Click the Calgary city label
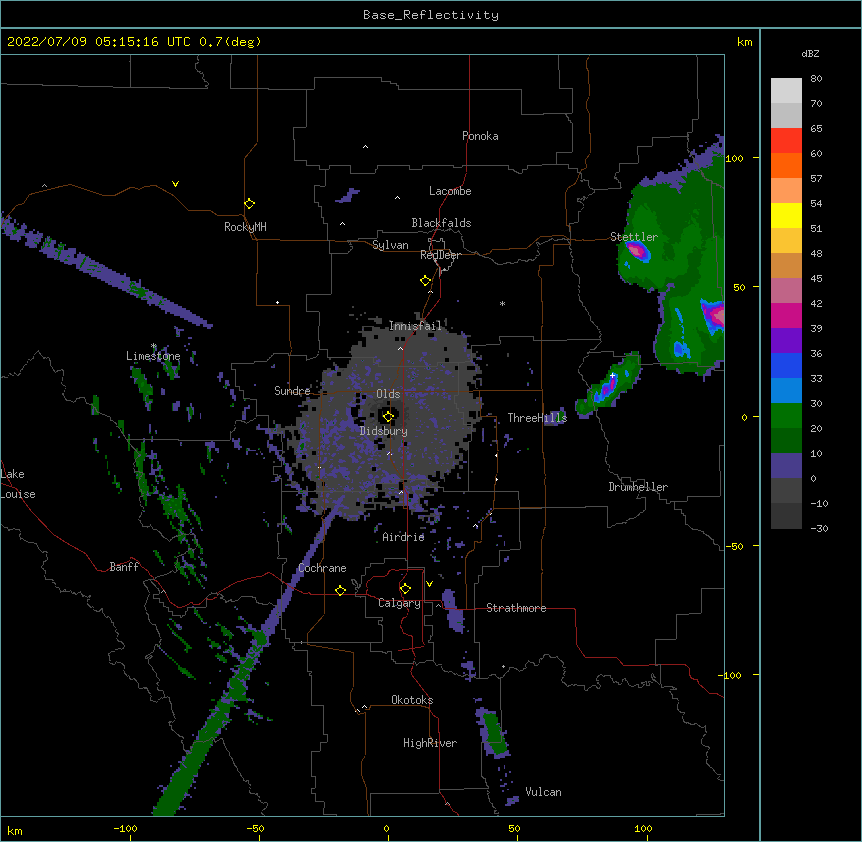The height and width of the screenshot is (842, 862). point(399,603)
